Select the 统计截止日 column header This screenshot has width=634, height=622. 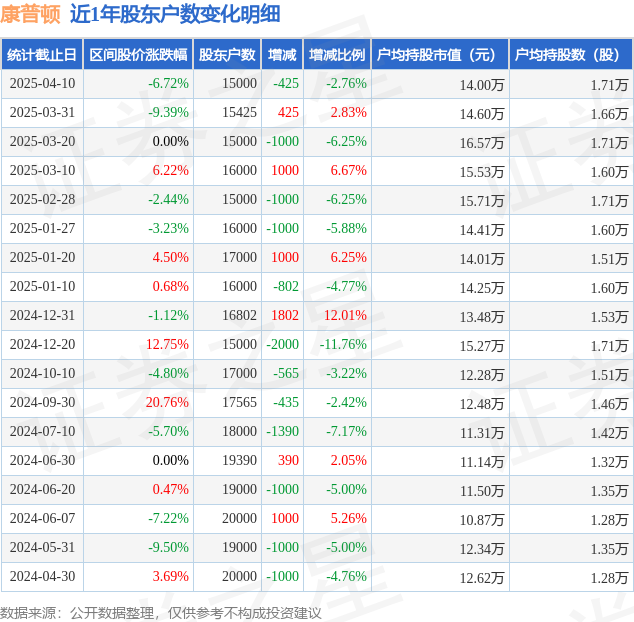coord(42,55)
